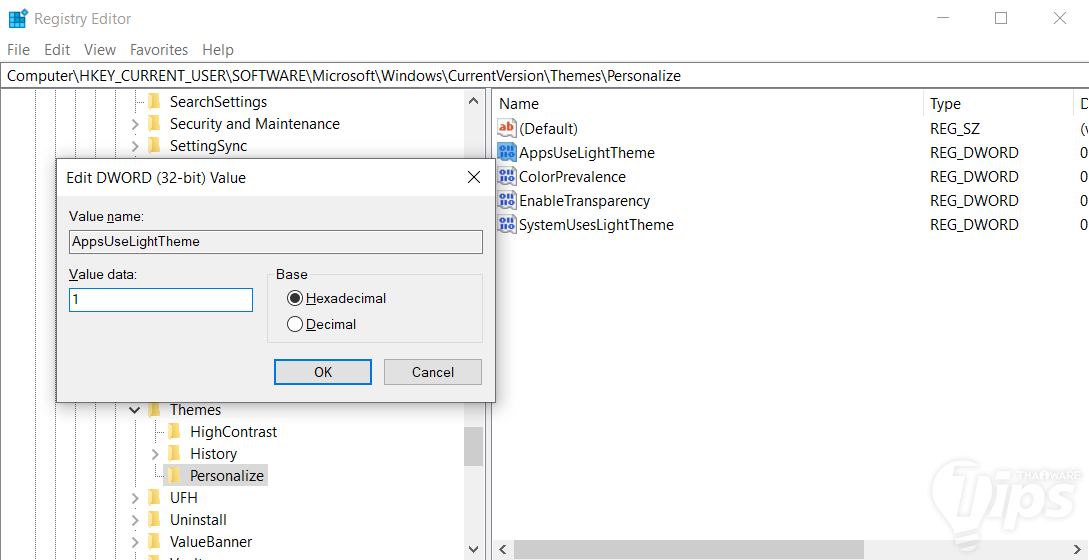
Task: Click the tree pane scroll-up arrow
Action: tap(474, 101)
